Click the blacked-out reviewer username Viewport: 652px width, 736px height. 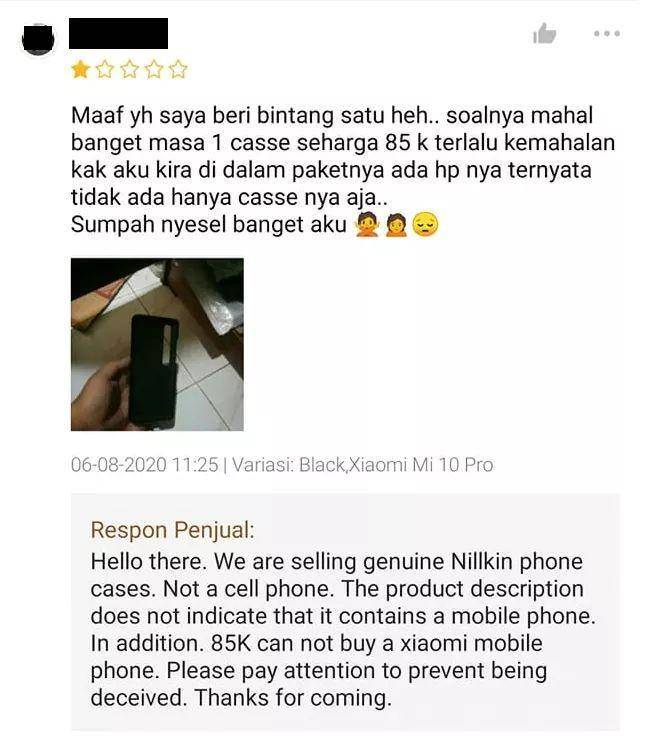point(118,33)
